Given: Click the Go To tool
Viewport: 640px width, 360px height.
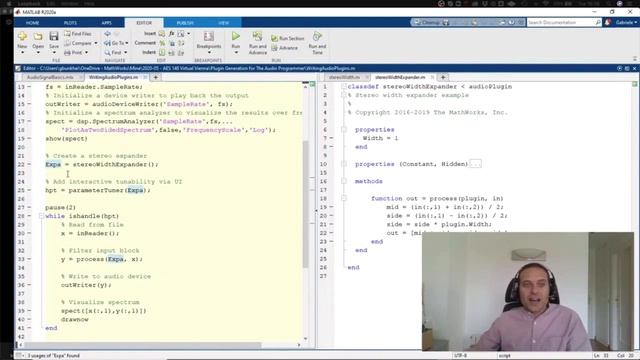Looking at the screenshot, I should pyautogui.click(x=115, y=43).
